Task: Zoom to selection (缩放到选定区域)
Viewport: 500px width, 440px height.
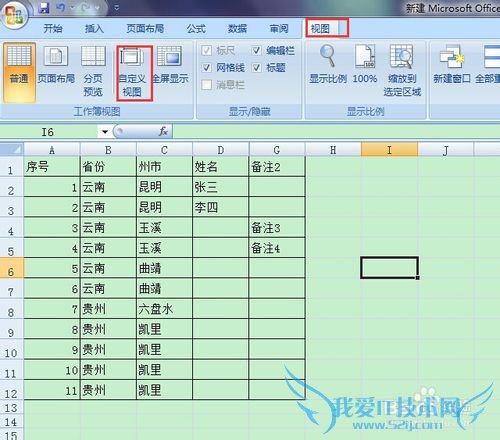Action: 402,71
